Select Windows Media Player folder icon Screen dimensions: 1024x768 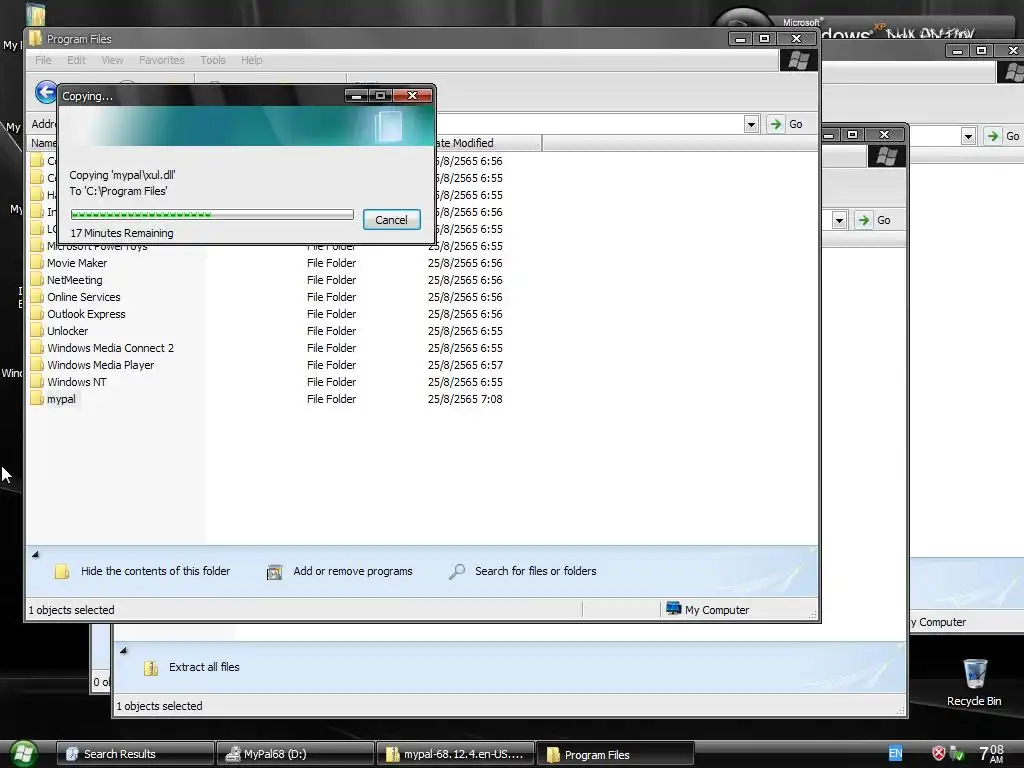pyautogui.click(x=37, y=365)
